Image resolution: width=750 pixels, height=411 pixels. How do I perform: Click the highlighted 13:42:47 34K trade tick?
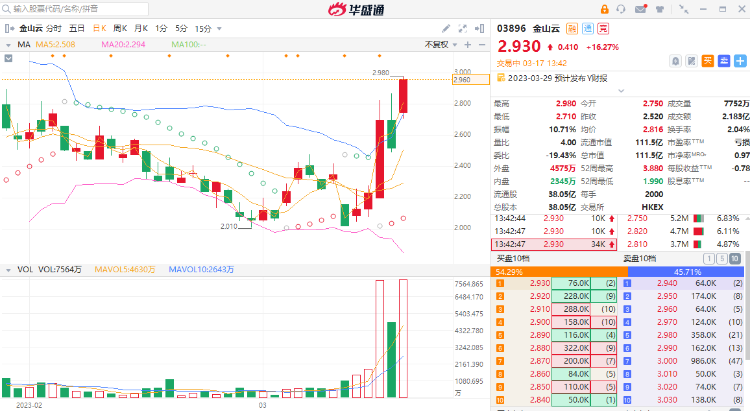554,244
